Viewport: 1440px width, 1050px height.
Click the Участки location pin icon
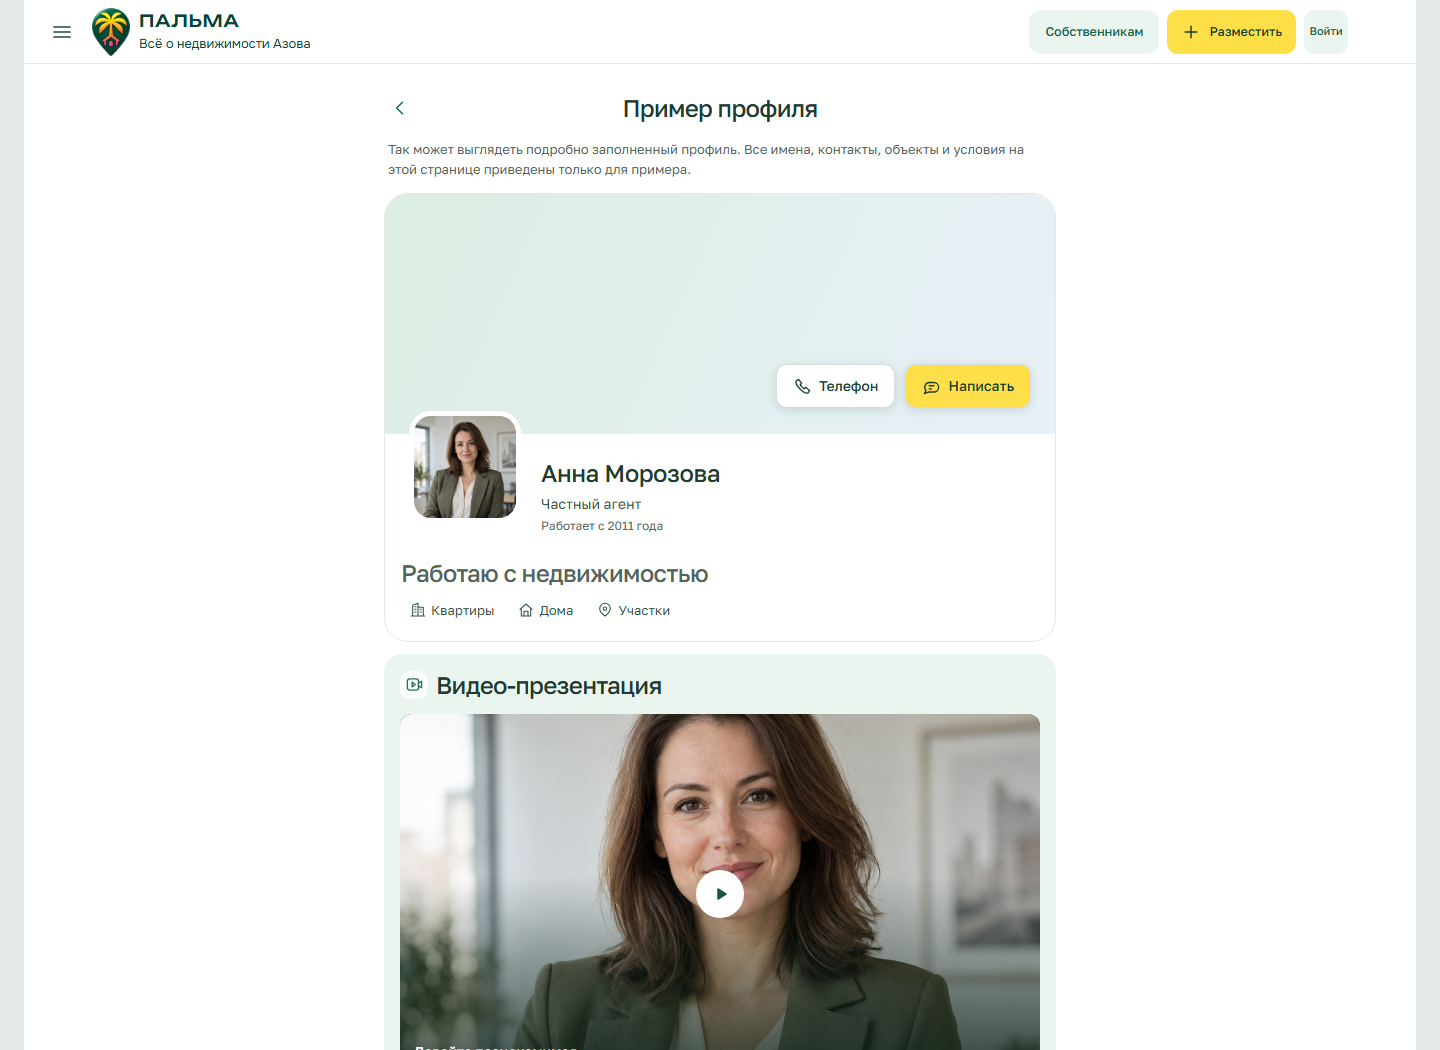(605, 610)
